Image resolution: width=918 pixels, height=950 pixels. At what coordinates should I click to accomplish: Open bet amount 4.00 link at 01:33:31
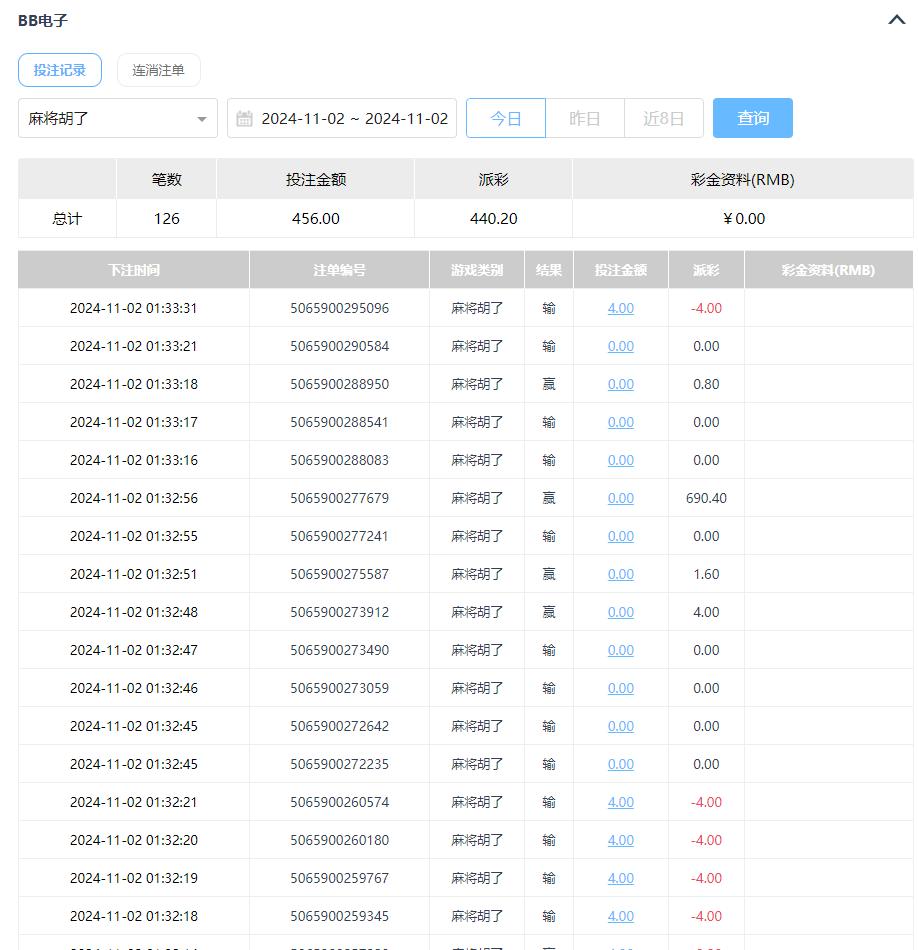[621, 308]
